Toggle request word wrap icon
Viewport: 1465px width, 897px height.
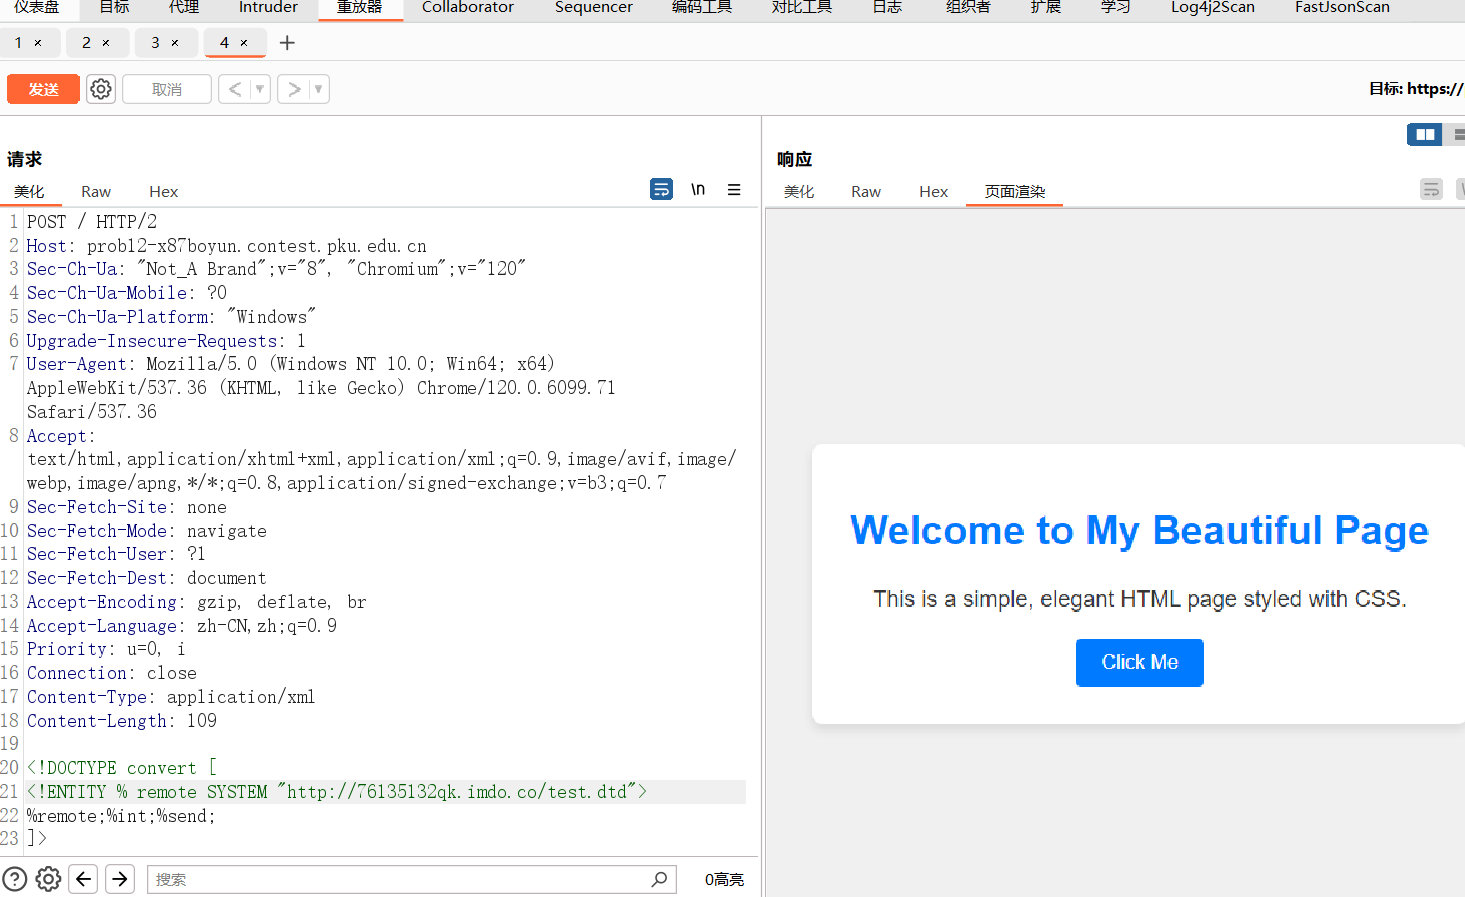[x=661, y=189]
